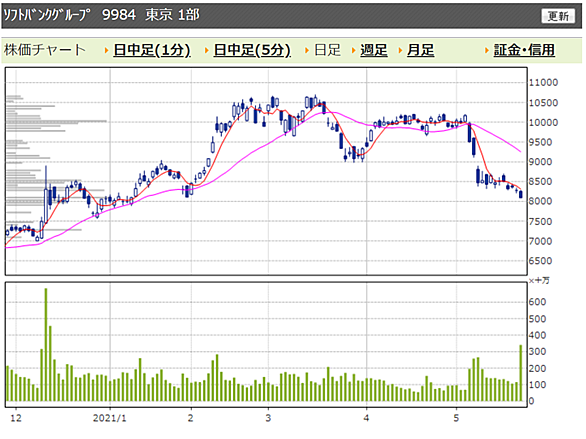Click the tallest volume bar in December
Image resolution: width=586 pixels, height=439 pixels.
(x=46, y=345)
